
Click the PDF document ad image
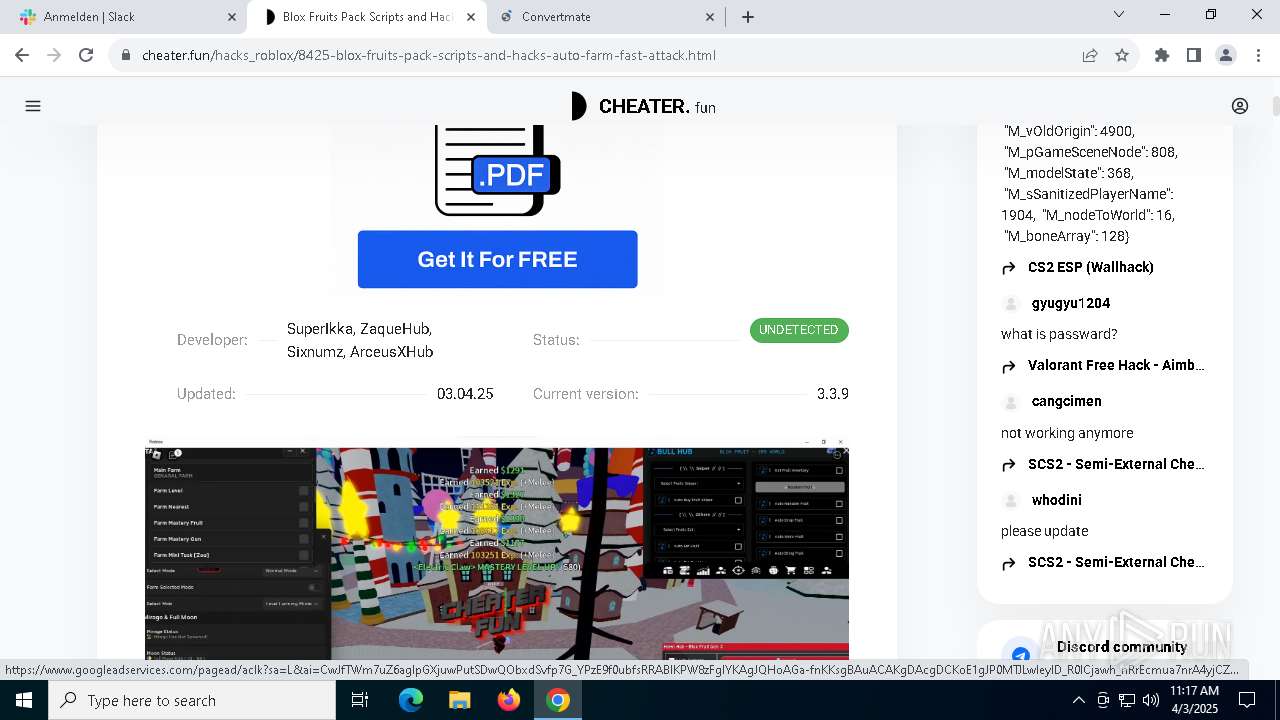(497, 170)
